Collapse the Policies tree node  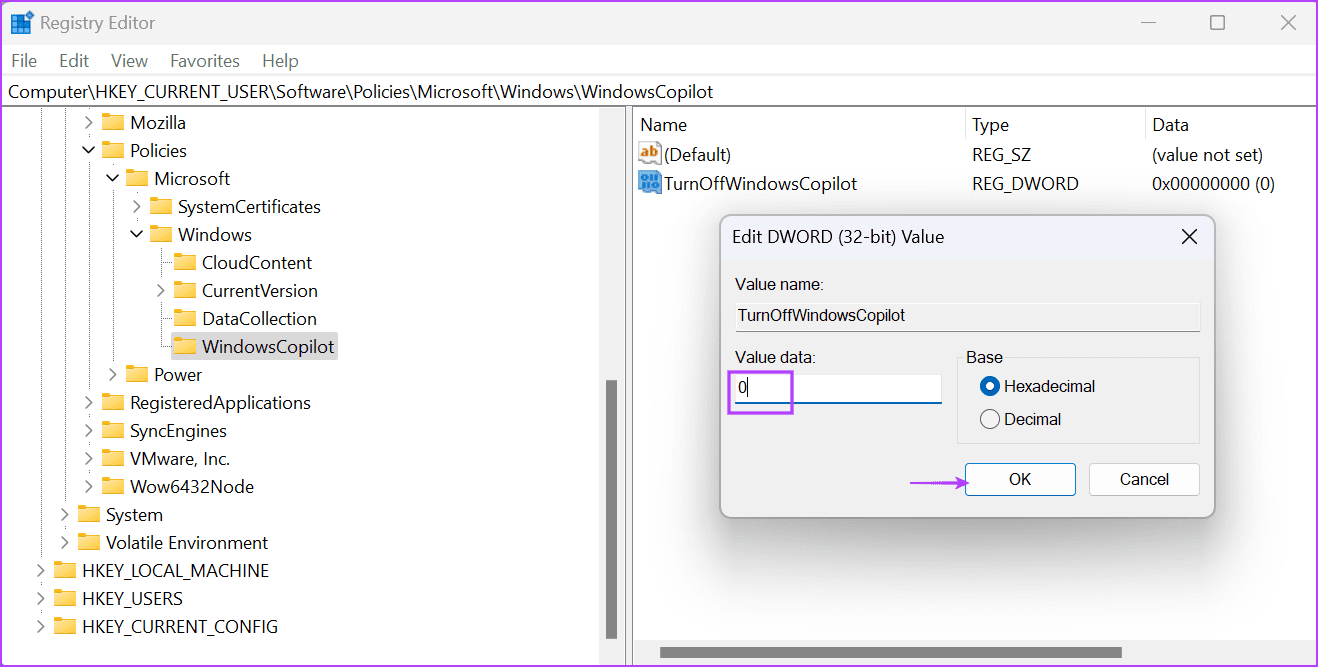point(89,151)
